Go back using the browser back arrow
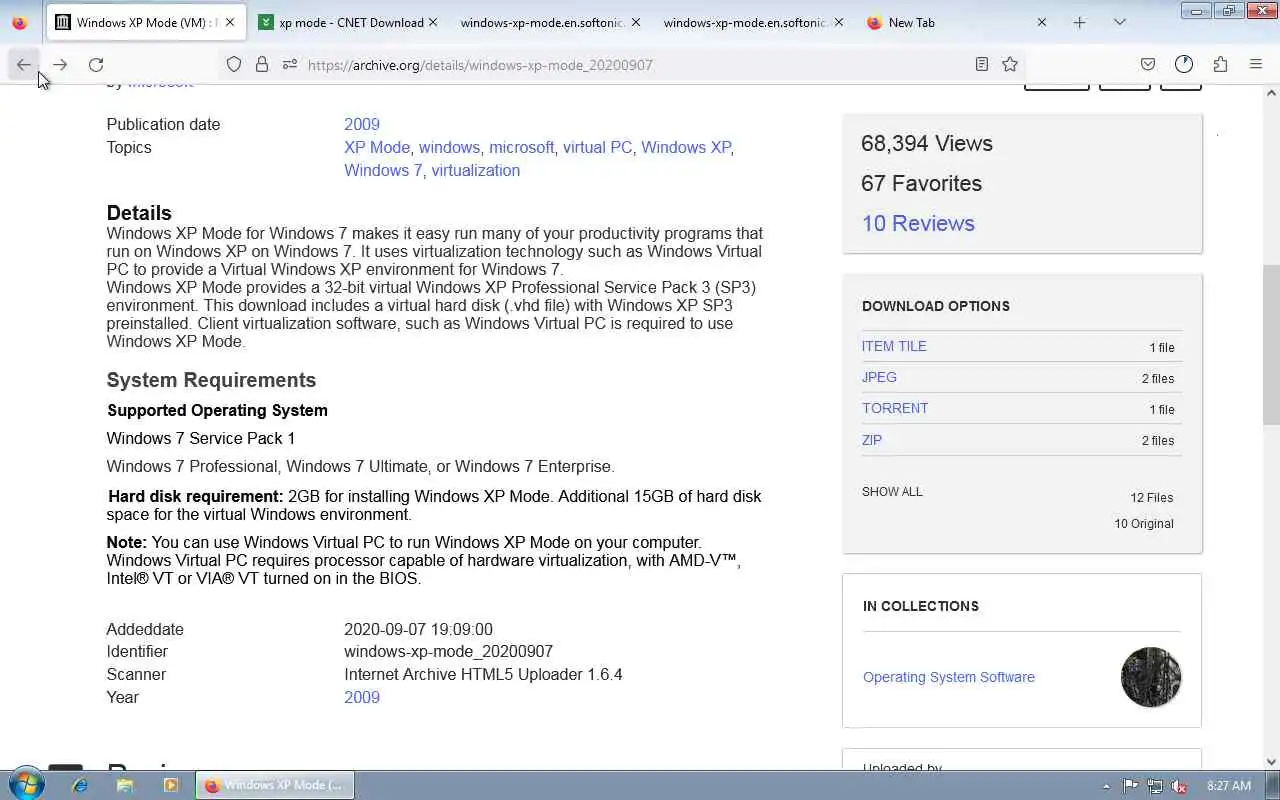The height and width of the screenshot is (800, 1280). 23,64
